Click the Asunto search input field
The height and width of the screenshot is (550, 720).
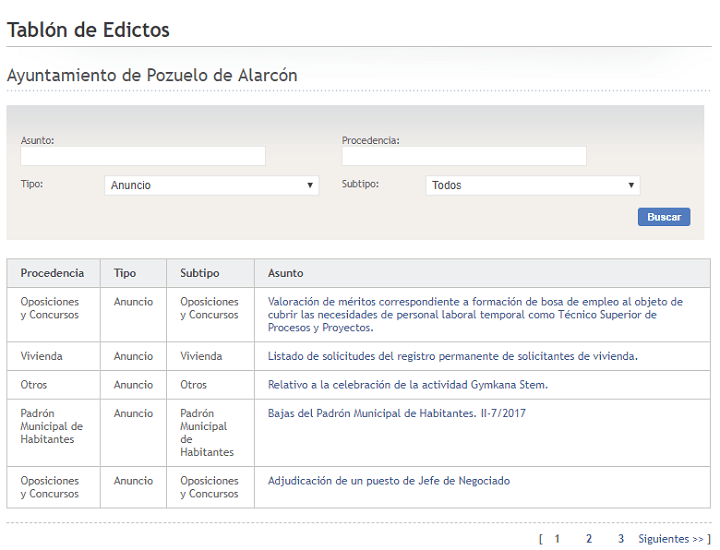click(143, 156)
